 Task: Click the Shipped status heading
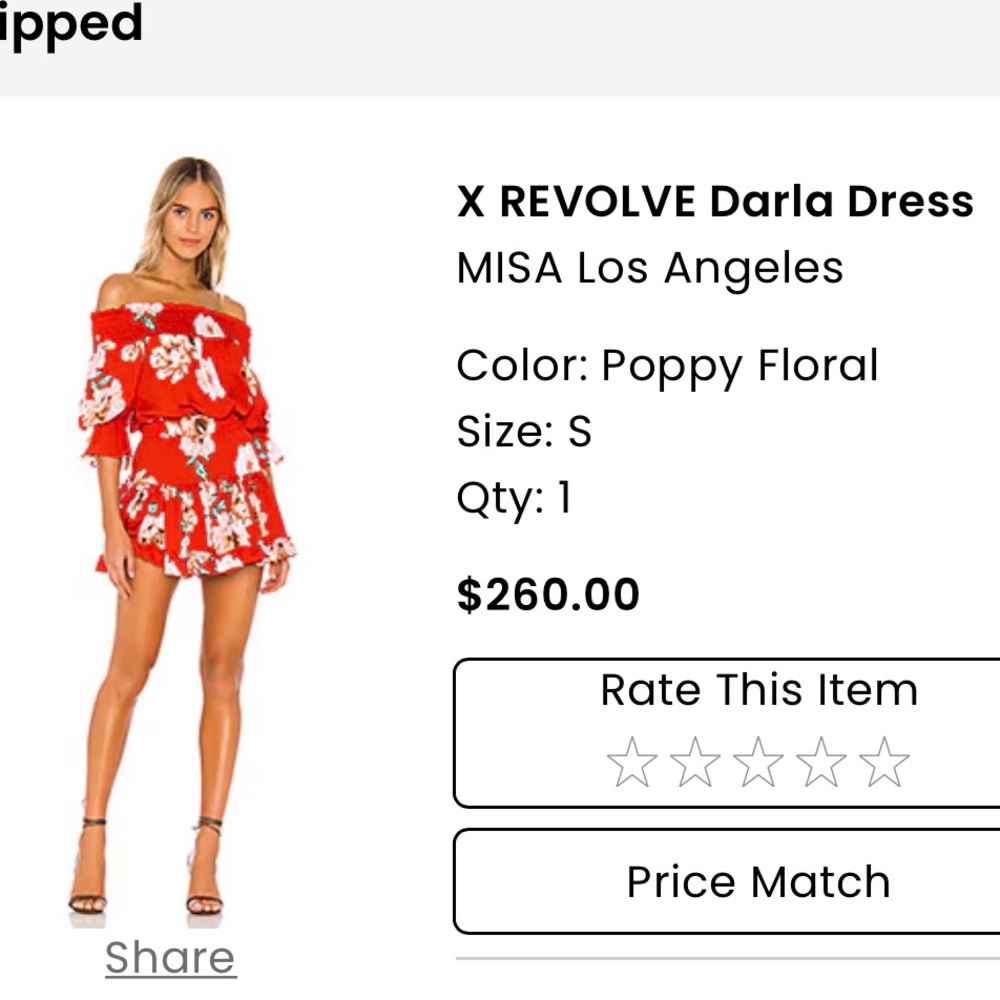coord(70,24)
